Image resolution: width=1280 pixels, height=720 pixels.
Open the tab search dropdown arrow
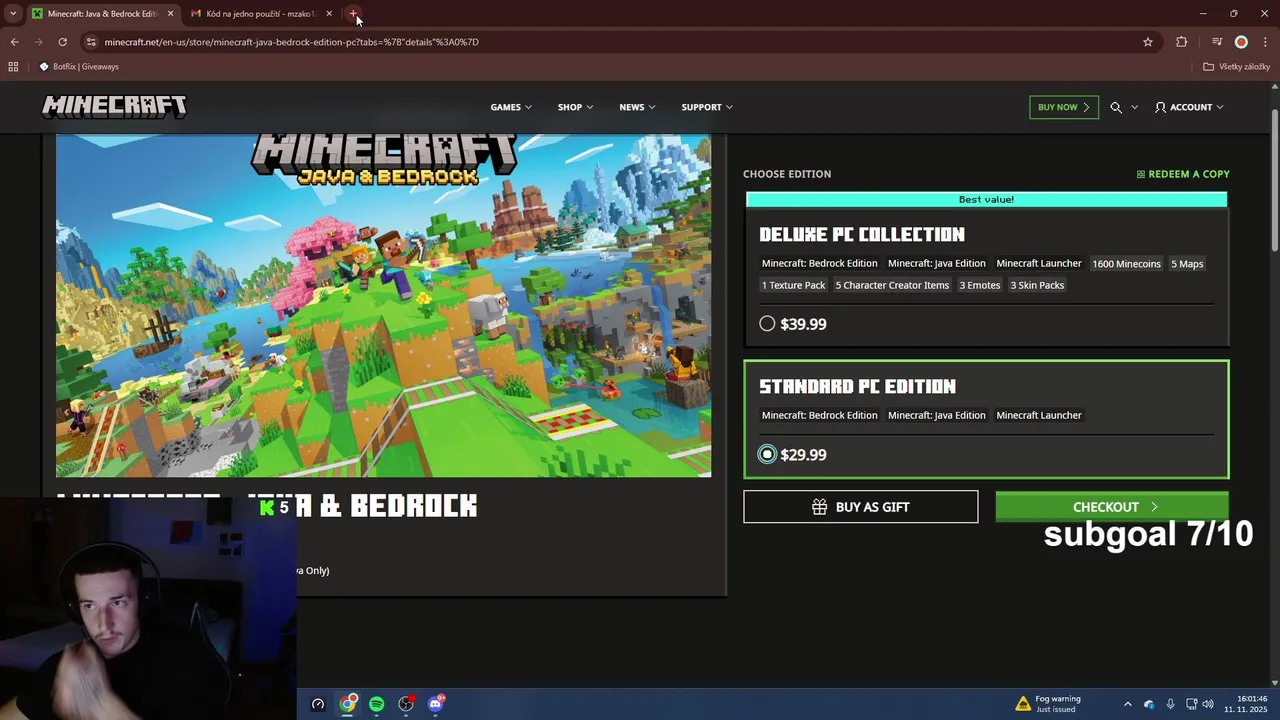pos(13,14)
